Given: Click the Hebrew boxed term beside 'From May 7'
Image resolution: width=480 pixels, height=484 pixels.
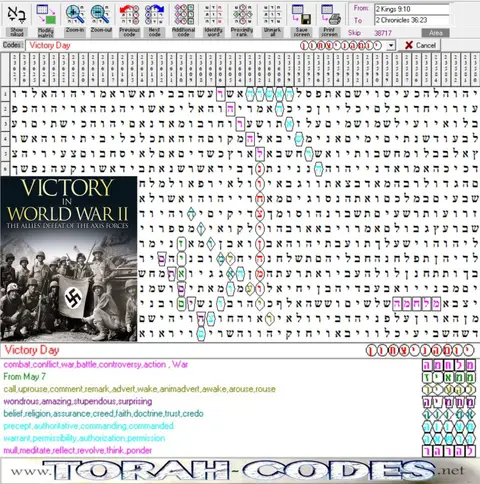Looking at the screenshot, I should [x=448, y=378].
